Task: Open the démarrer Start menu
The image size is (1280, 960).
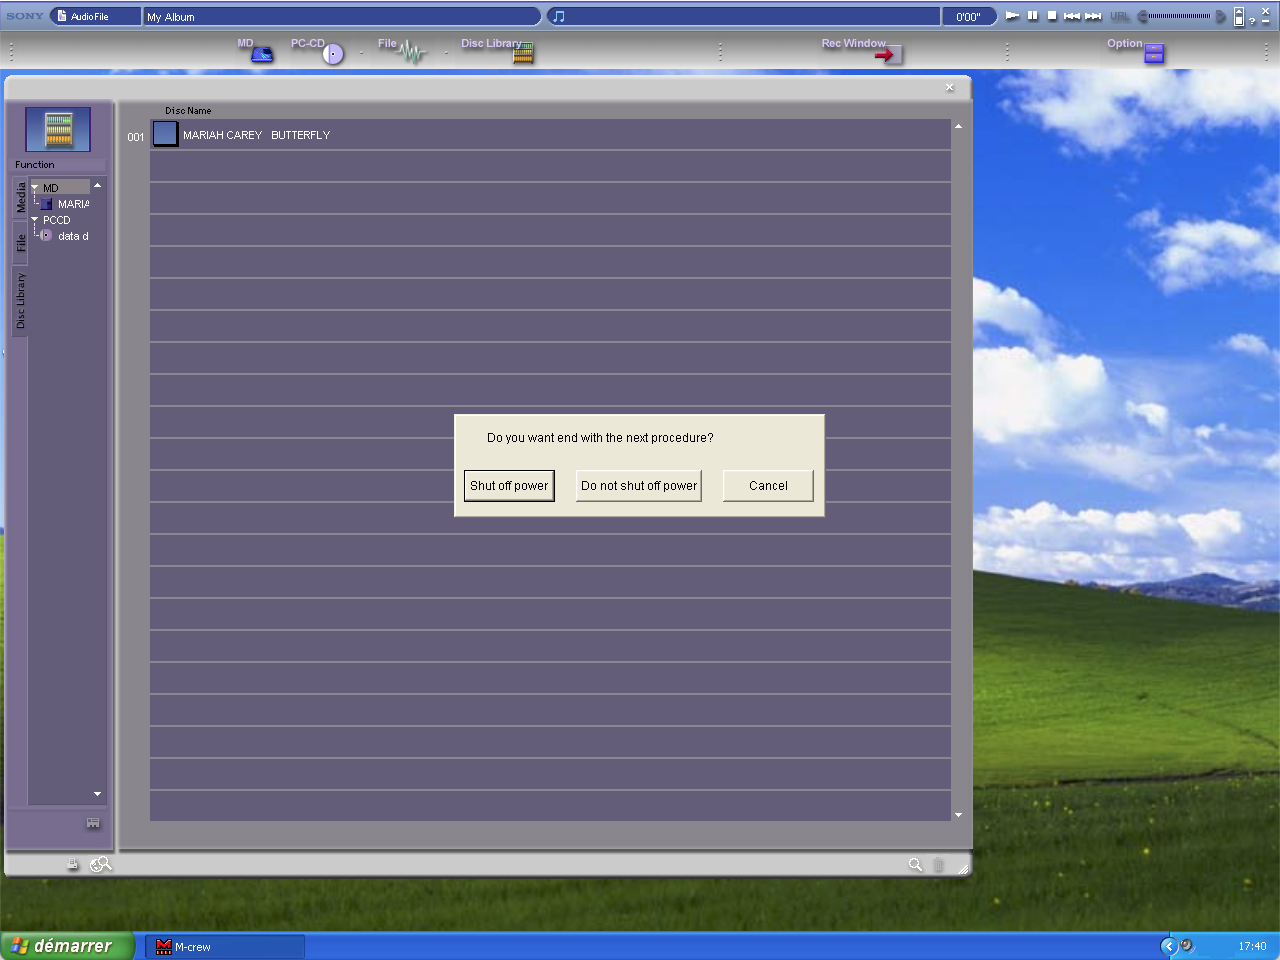Action: point(67,946)
